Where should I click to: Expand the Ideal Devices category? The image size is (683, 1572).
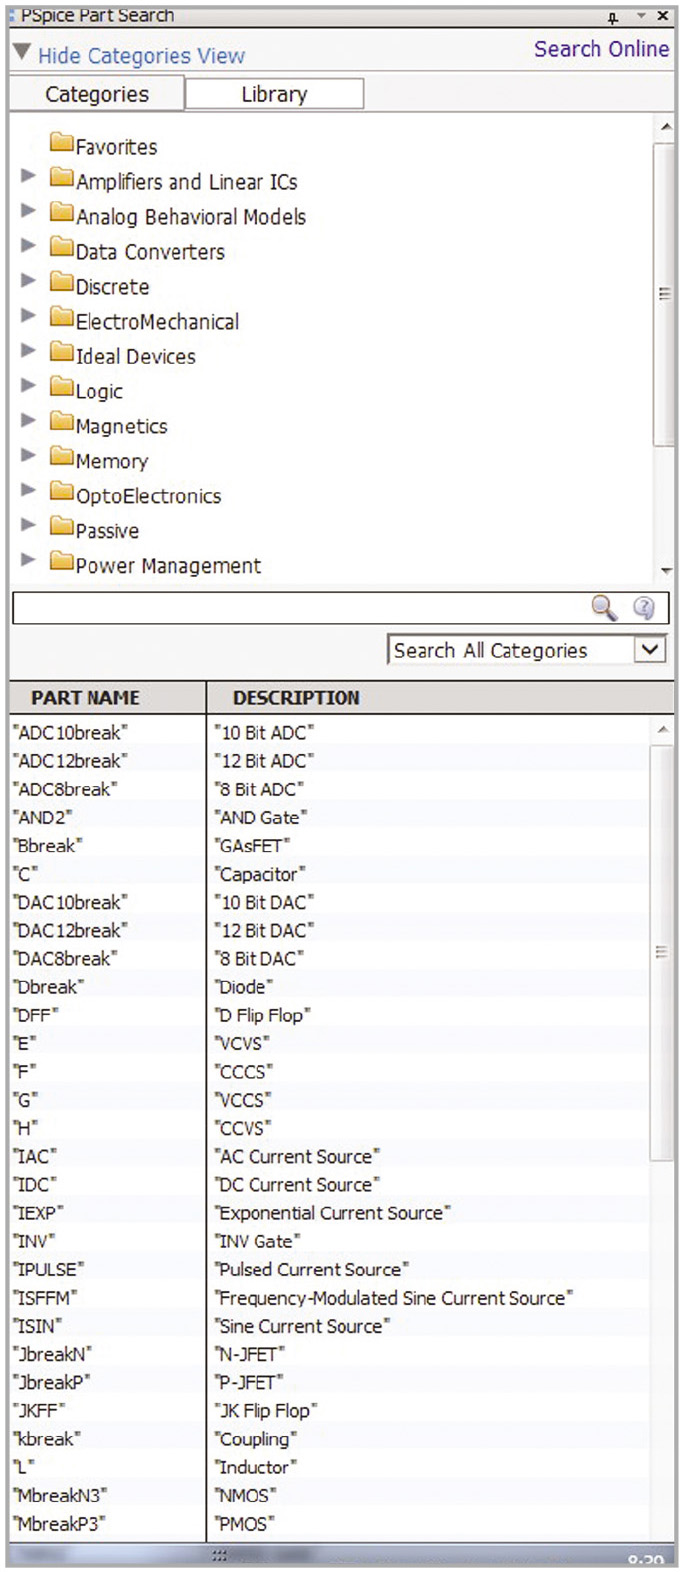point(28,351)
